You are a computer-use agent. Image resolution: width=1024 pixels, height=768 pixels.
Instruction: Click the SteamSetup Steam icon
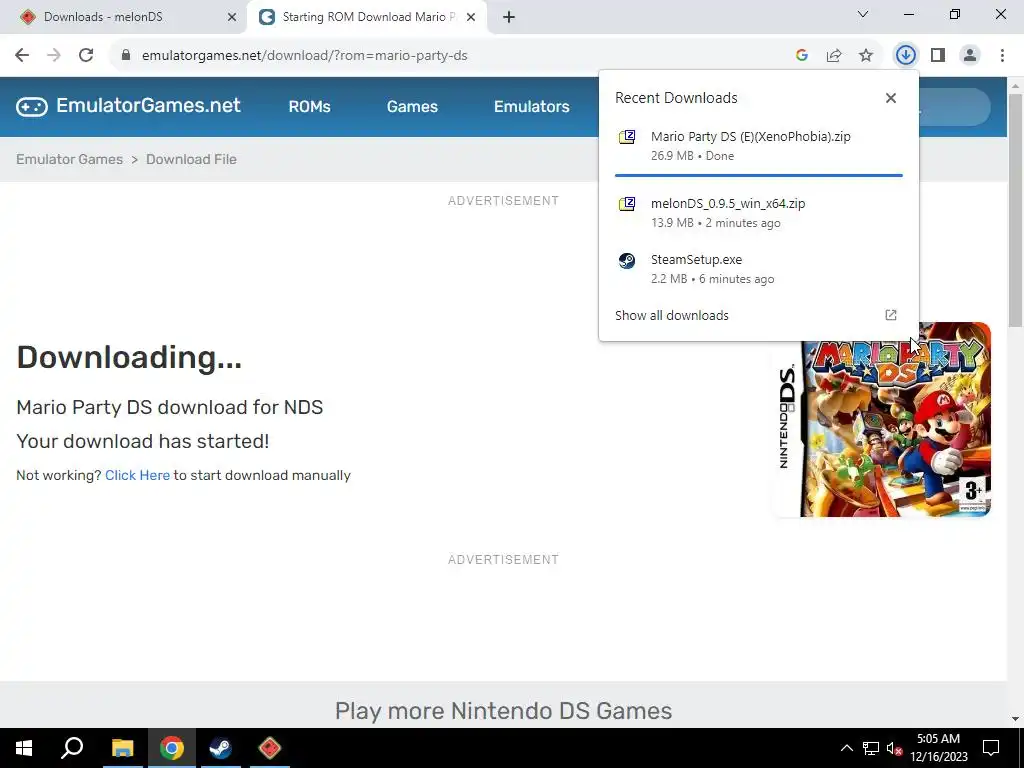[x=627, y=261]
